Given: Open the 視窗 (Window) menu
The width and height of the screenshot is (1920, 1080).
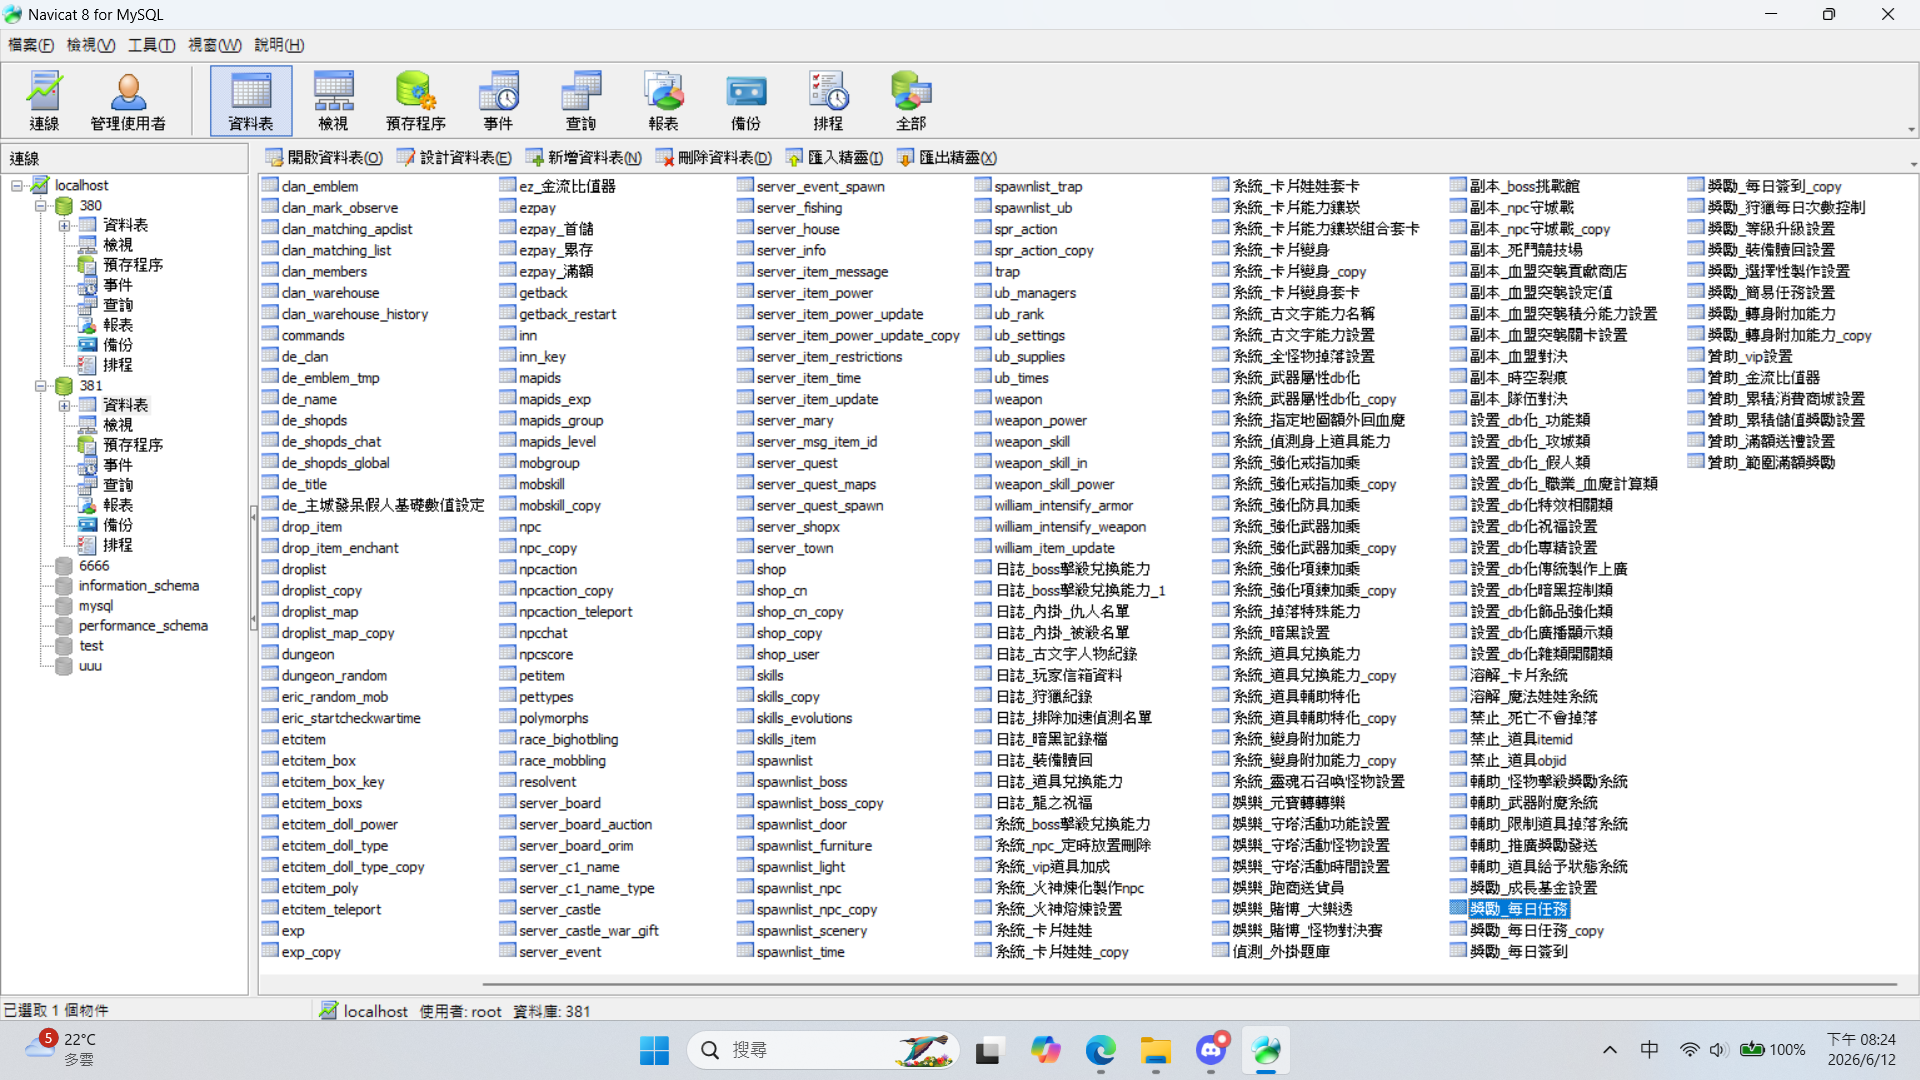Looking at the screenshot, I should 214,45.
